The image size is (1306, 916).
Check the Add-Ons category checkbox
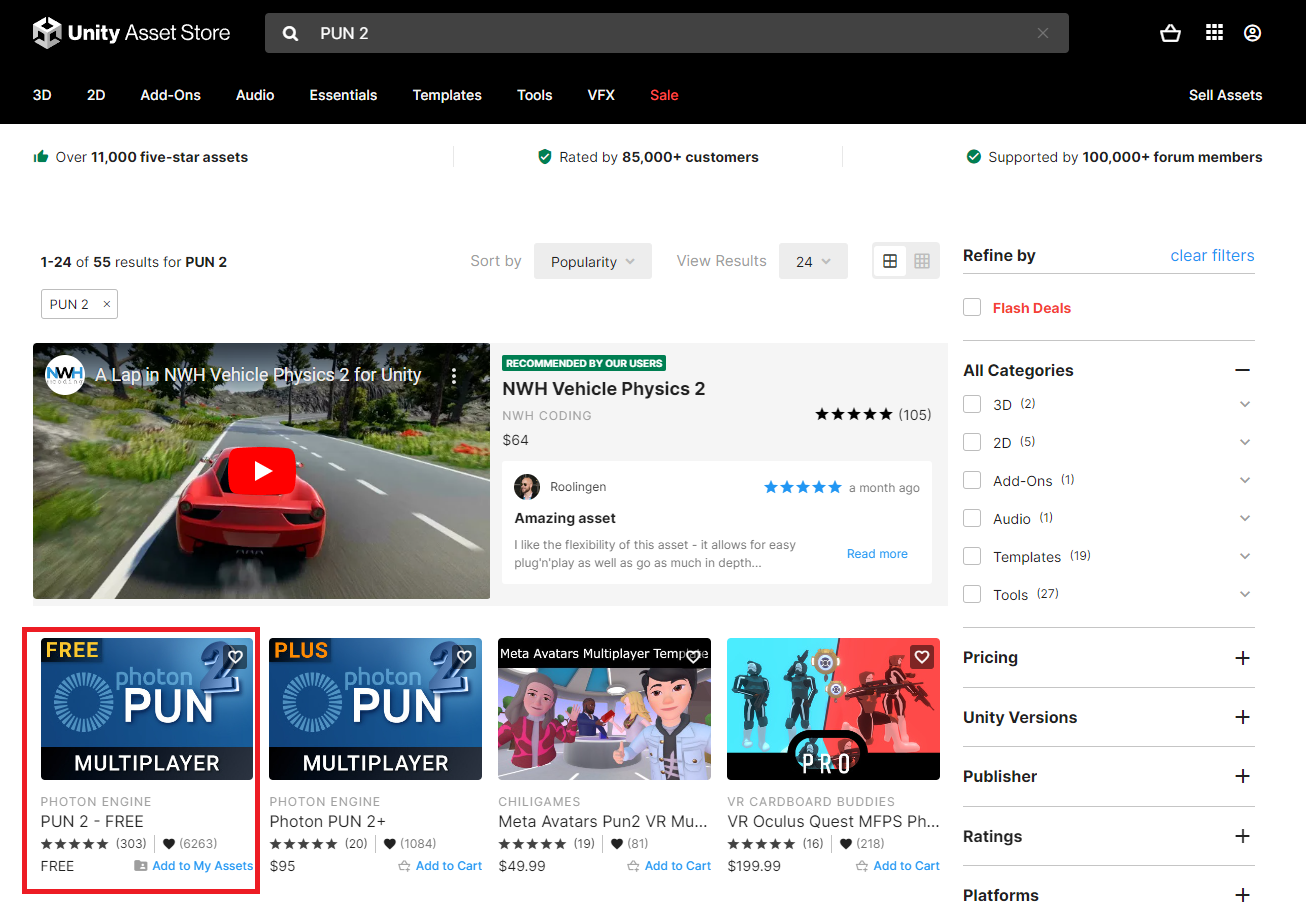click(x=972, y=480)
